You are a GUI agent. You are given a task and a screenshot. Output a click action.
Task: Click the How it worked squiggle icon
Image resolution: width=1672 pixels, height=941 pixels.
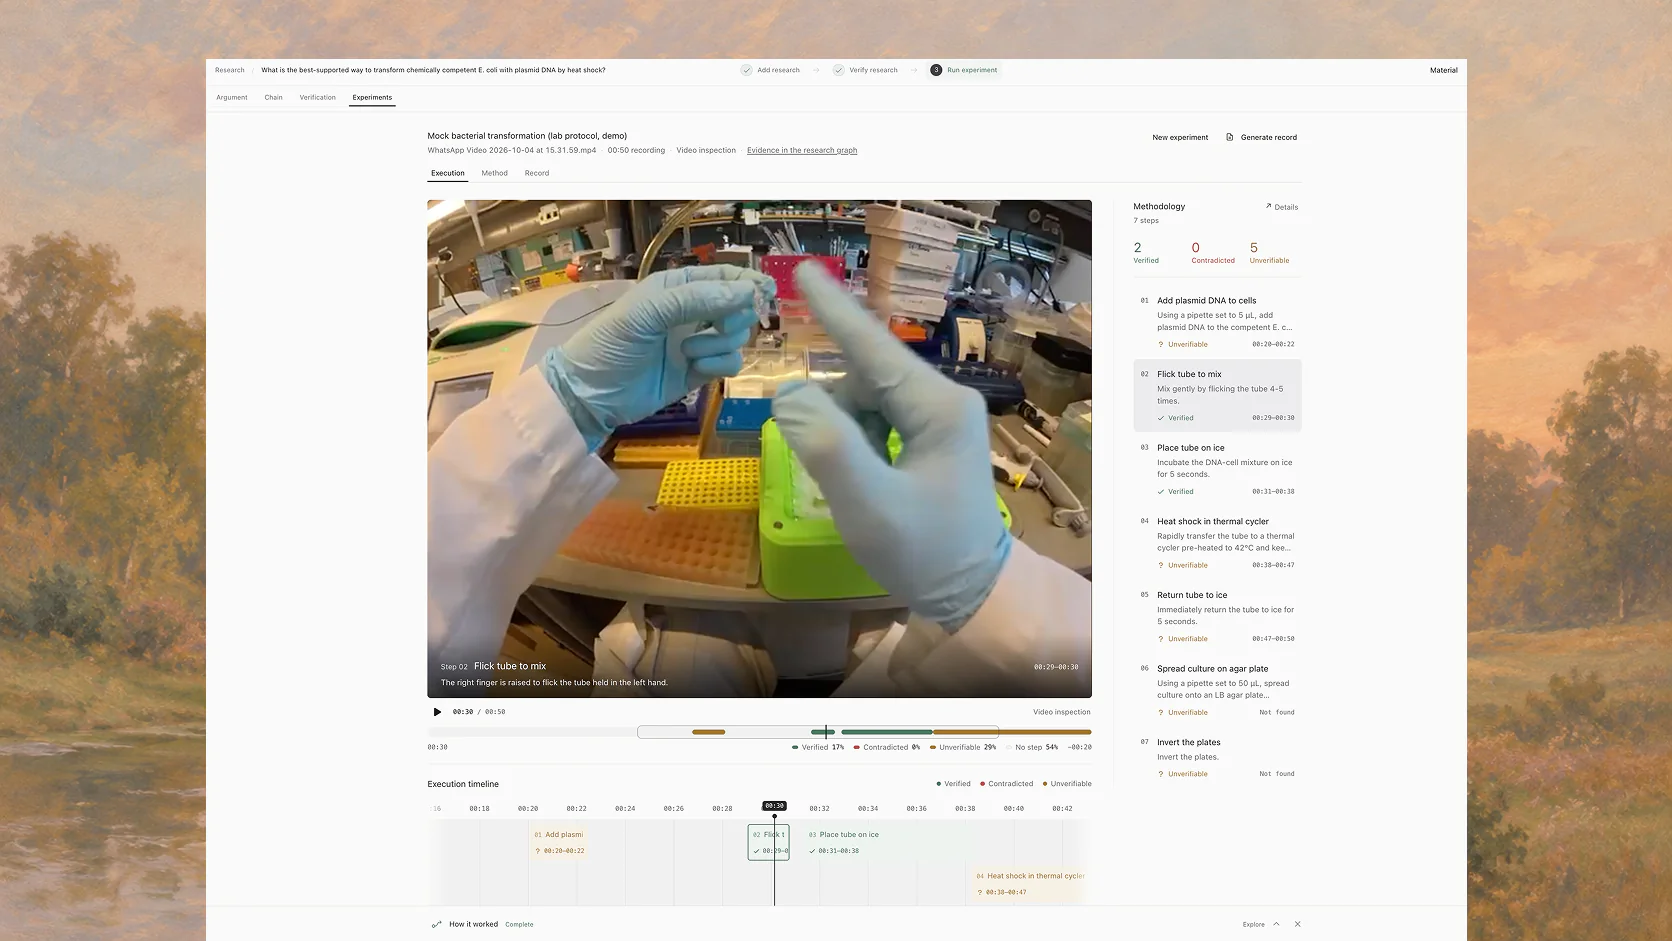(436, 924)
